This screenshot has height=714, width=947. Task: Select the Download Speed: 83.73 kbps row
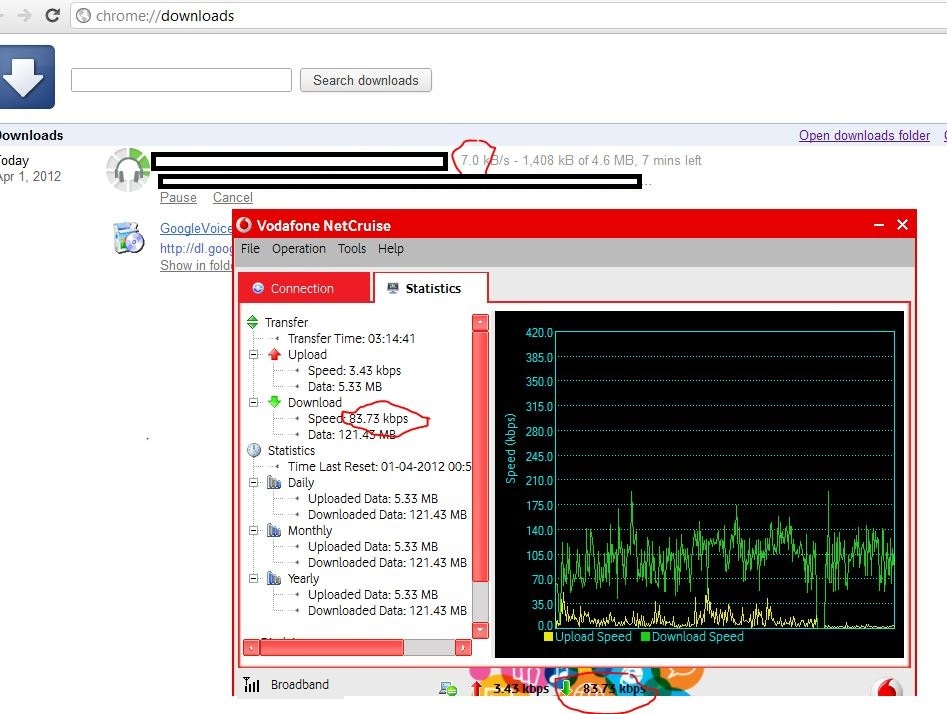(x=358, y=418)
